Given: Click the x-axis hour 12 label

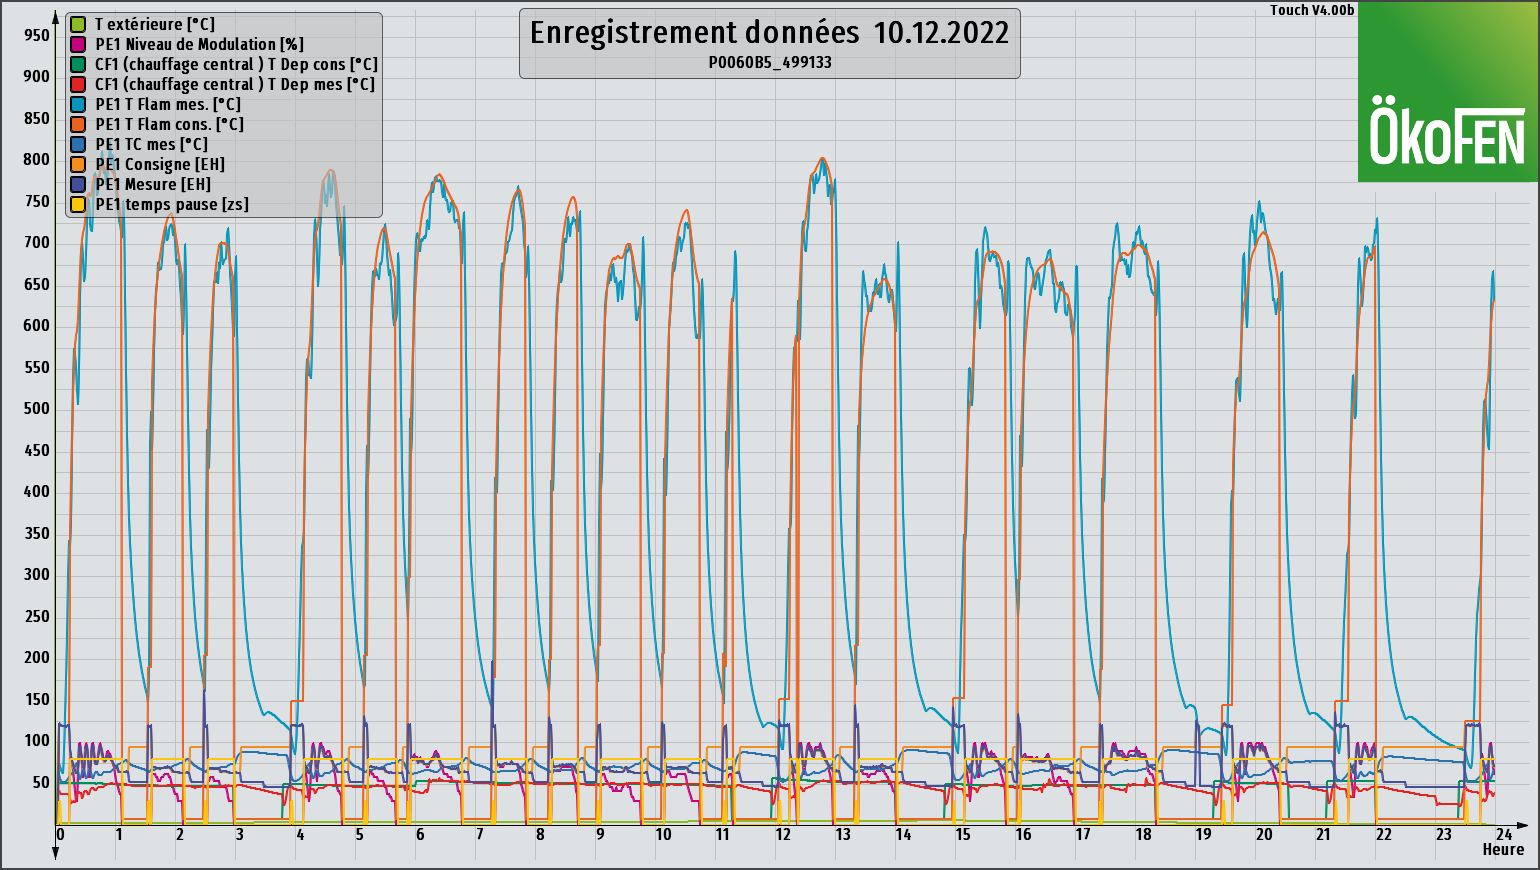Looking at the screenshot, I should click(x=783, y=835).
